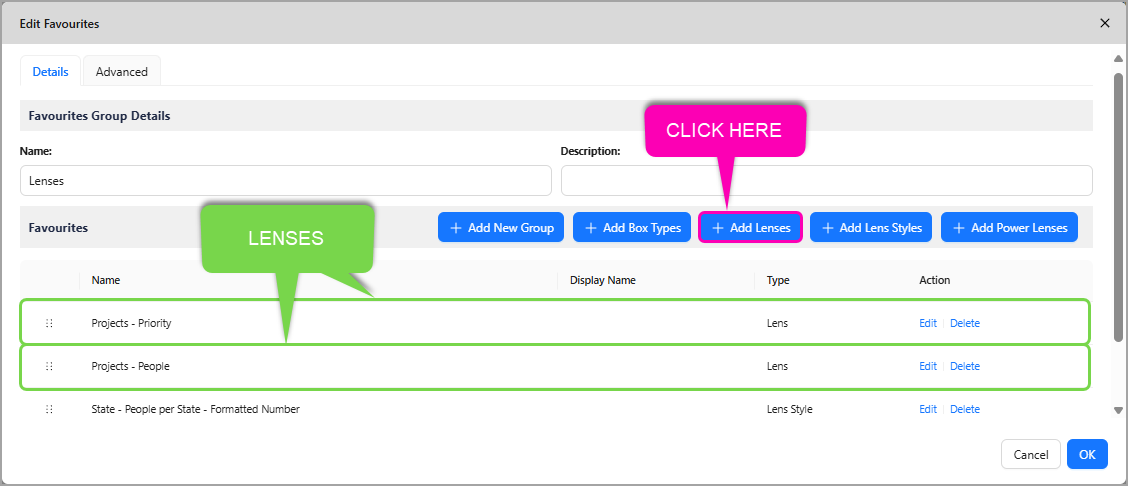Delete the Projects - People lens
This screenshot has height=486, width=1128.
coord(964,366)
